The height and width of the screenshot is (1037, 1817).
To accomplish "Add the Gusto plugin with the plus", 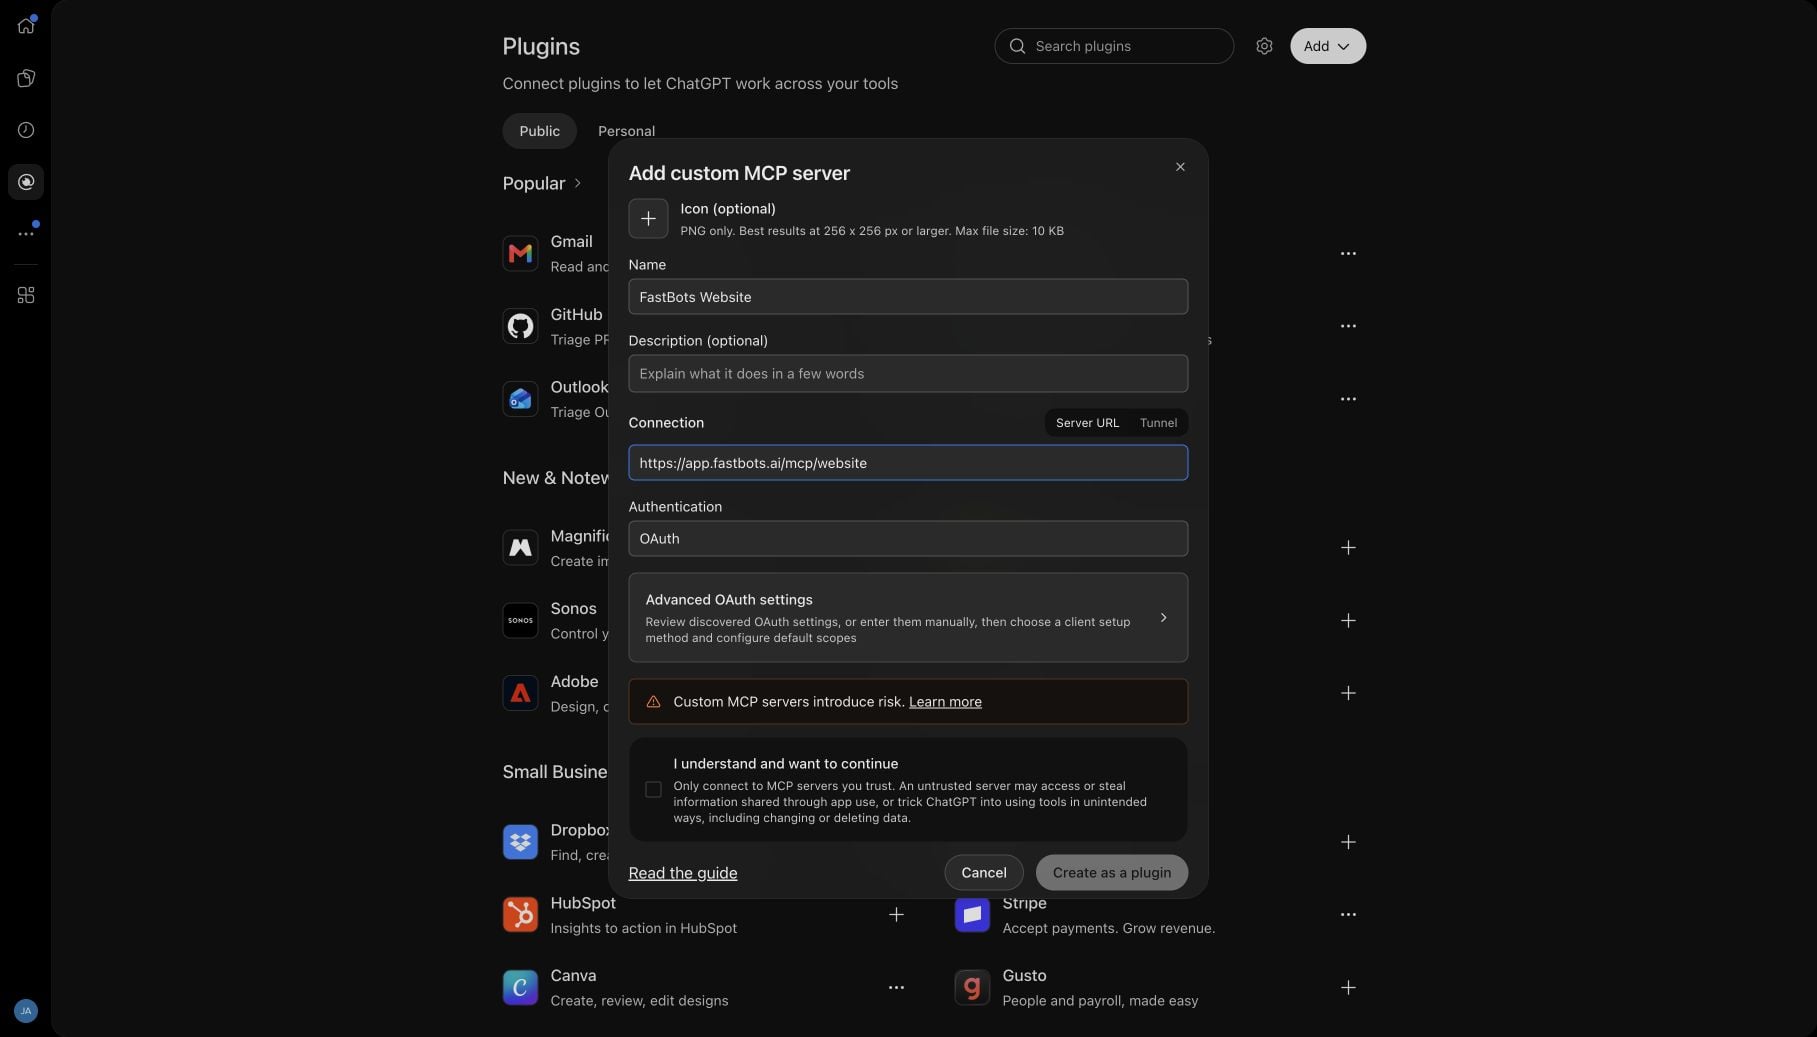I will [1348, 988].
